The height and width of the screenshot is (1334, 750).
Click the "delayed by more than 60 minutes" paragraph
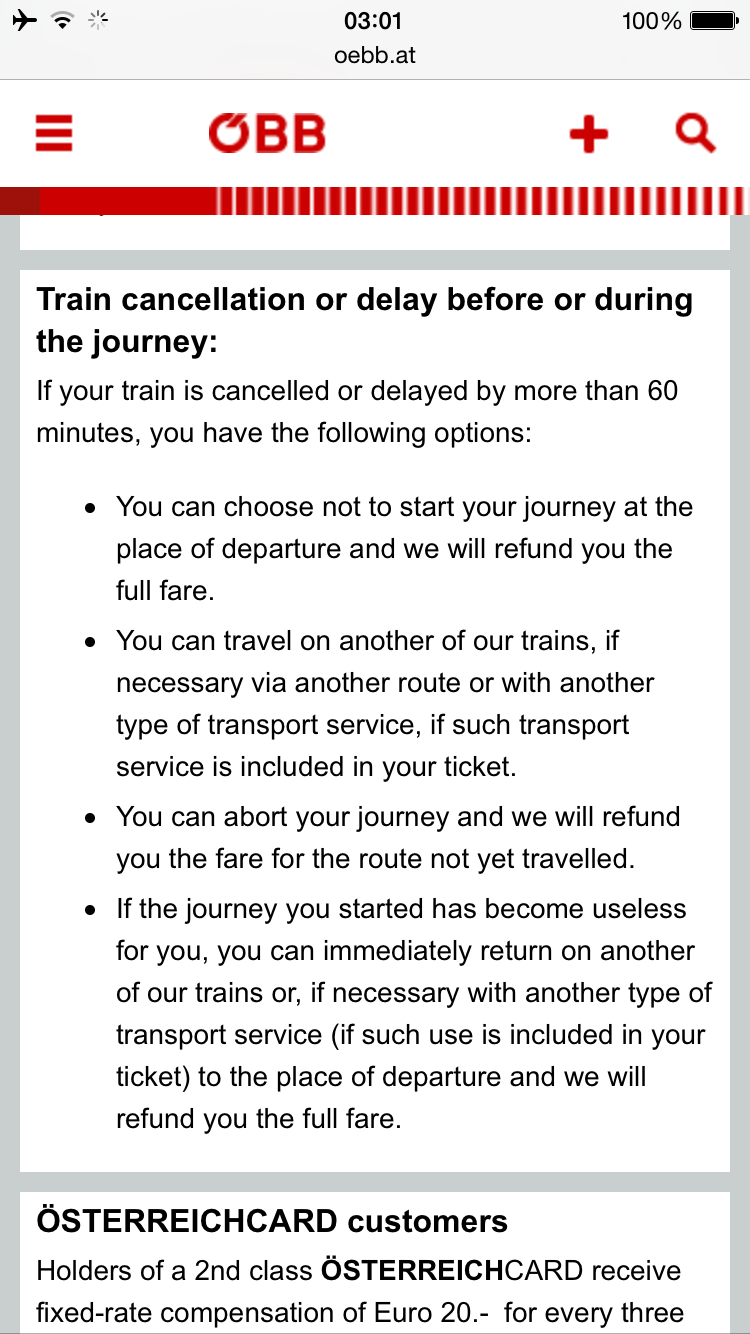(357, 411)
